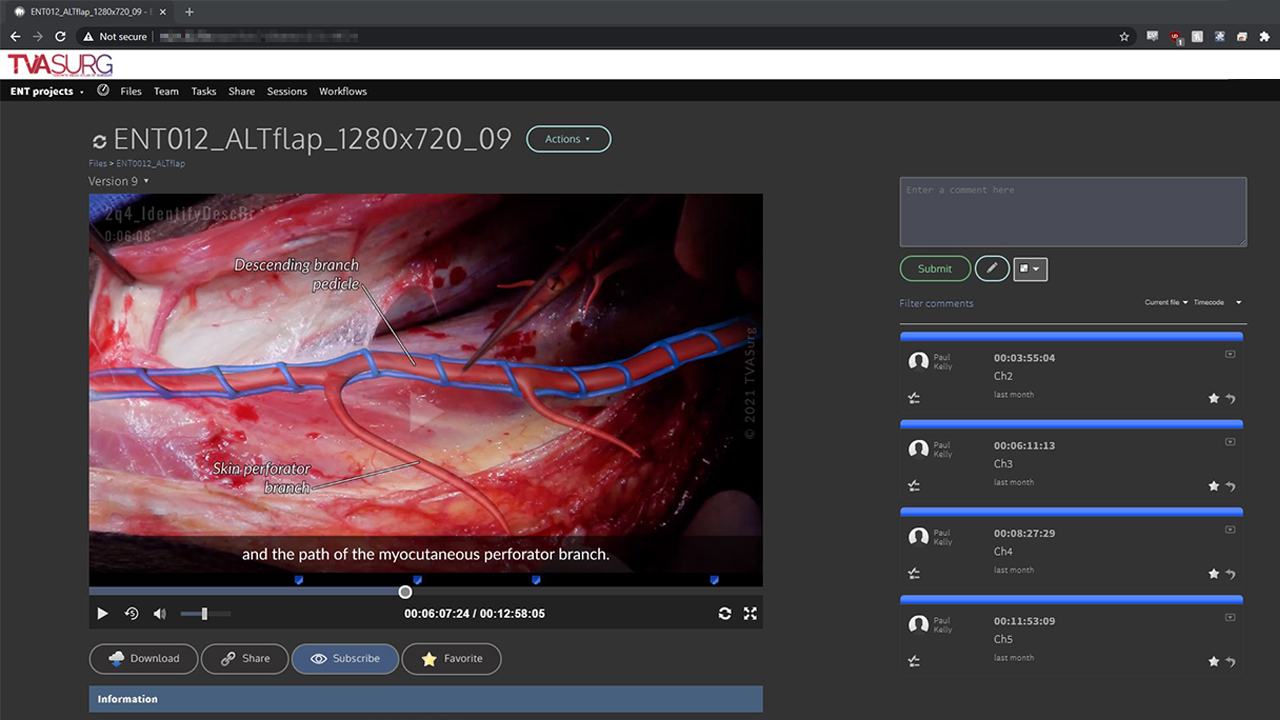Open browser Extensions puzzle icon
This screenshot has height=720, width=1280.
click(1264, 36)
